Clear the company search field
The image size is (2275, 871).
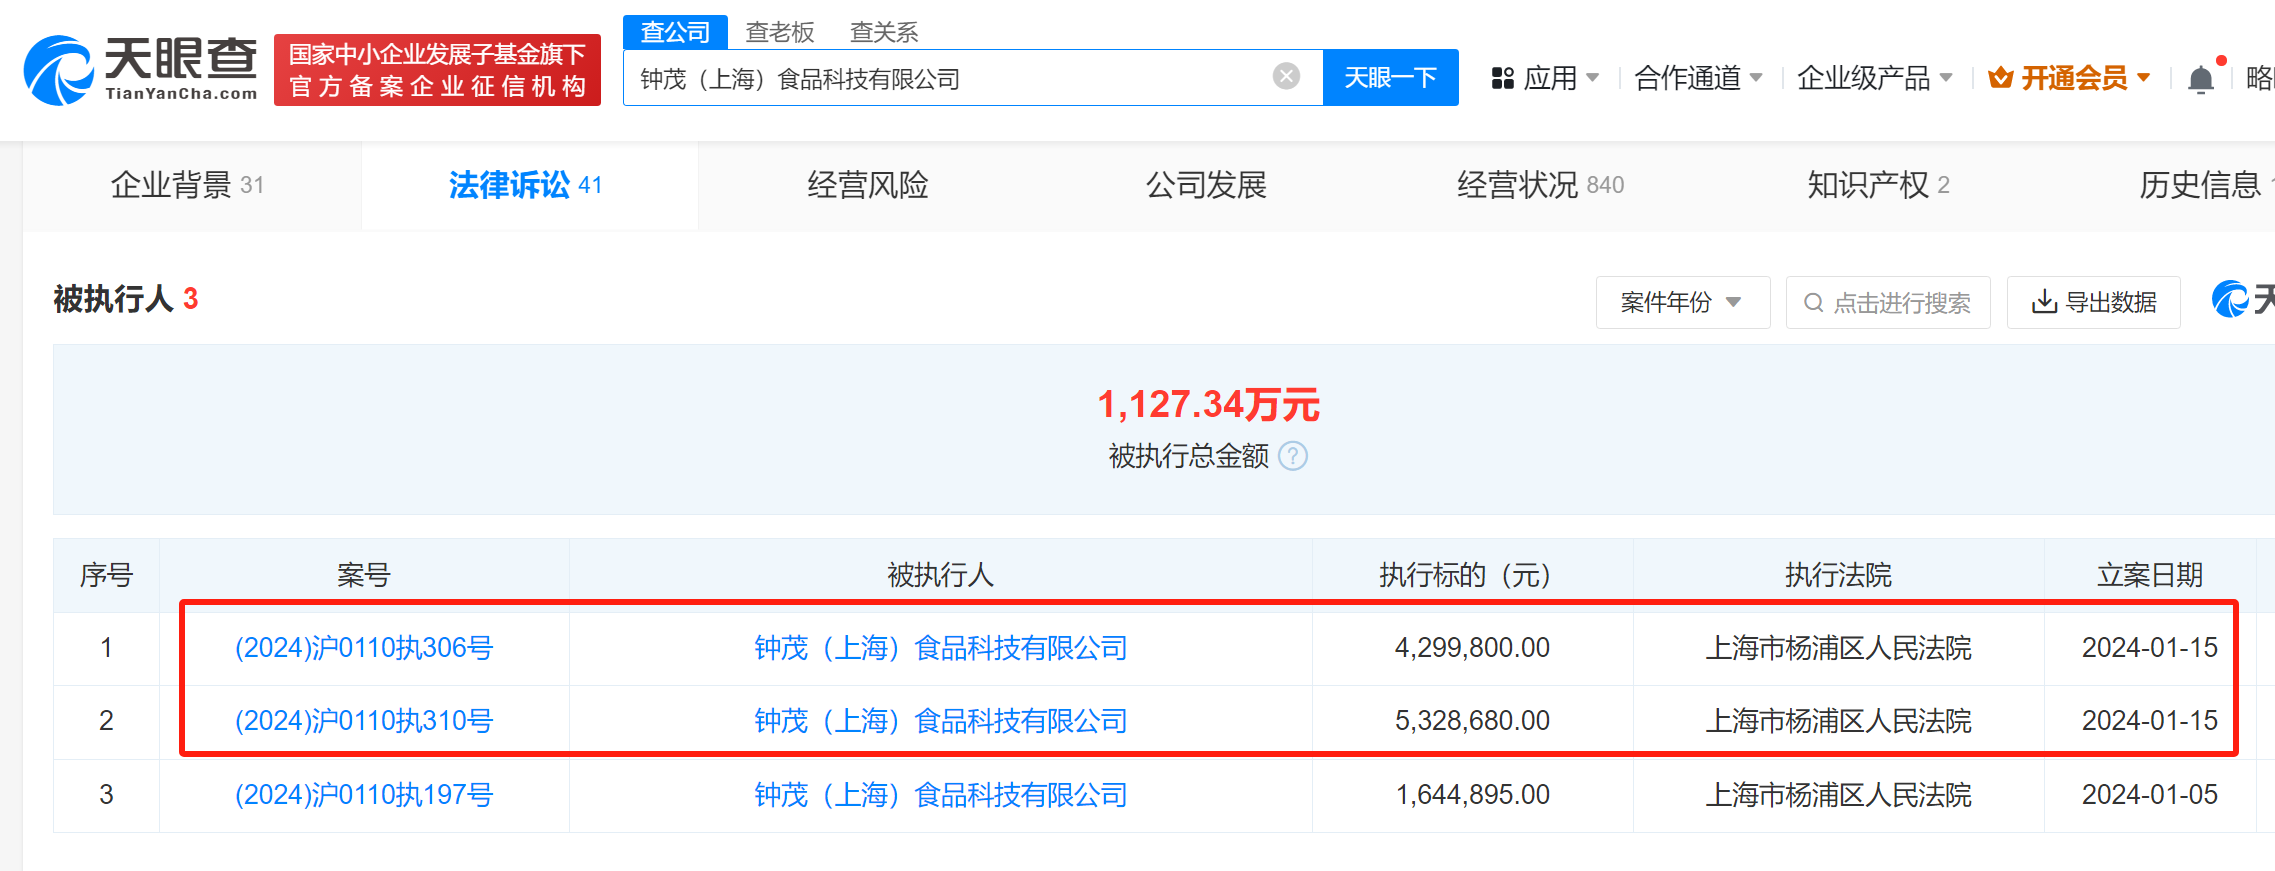tap(1286, 76)
